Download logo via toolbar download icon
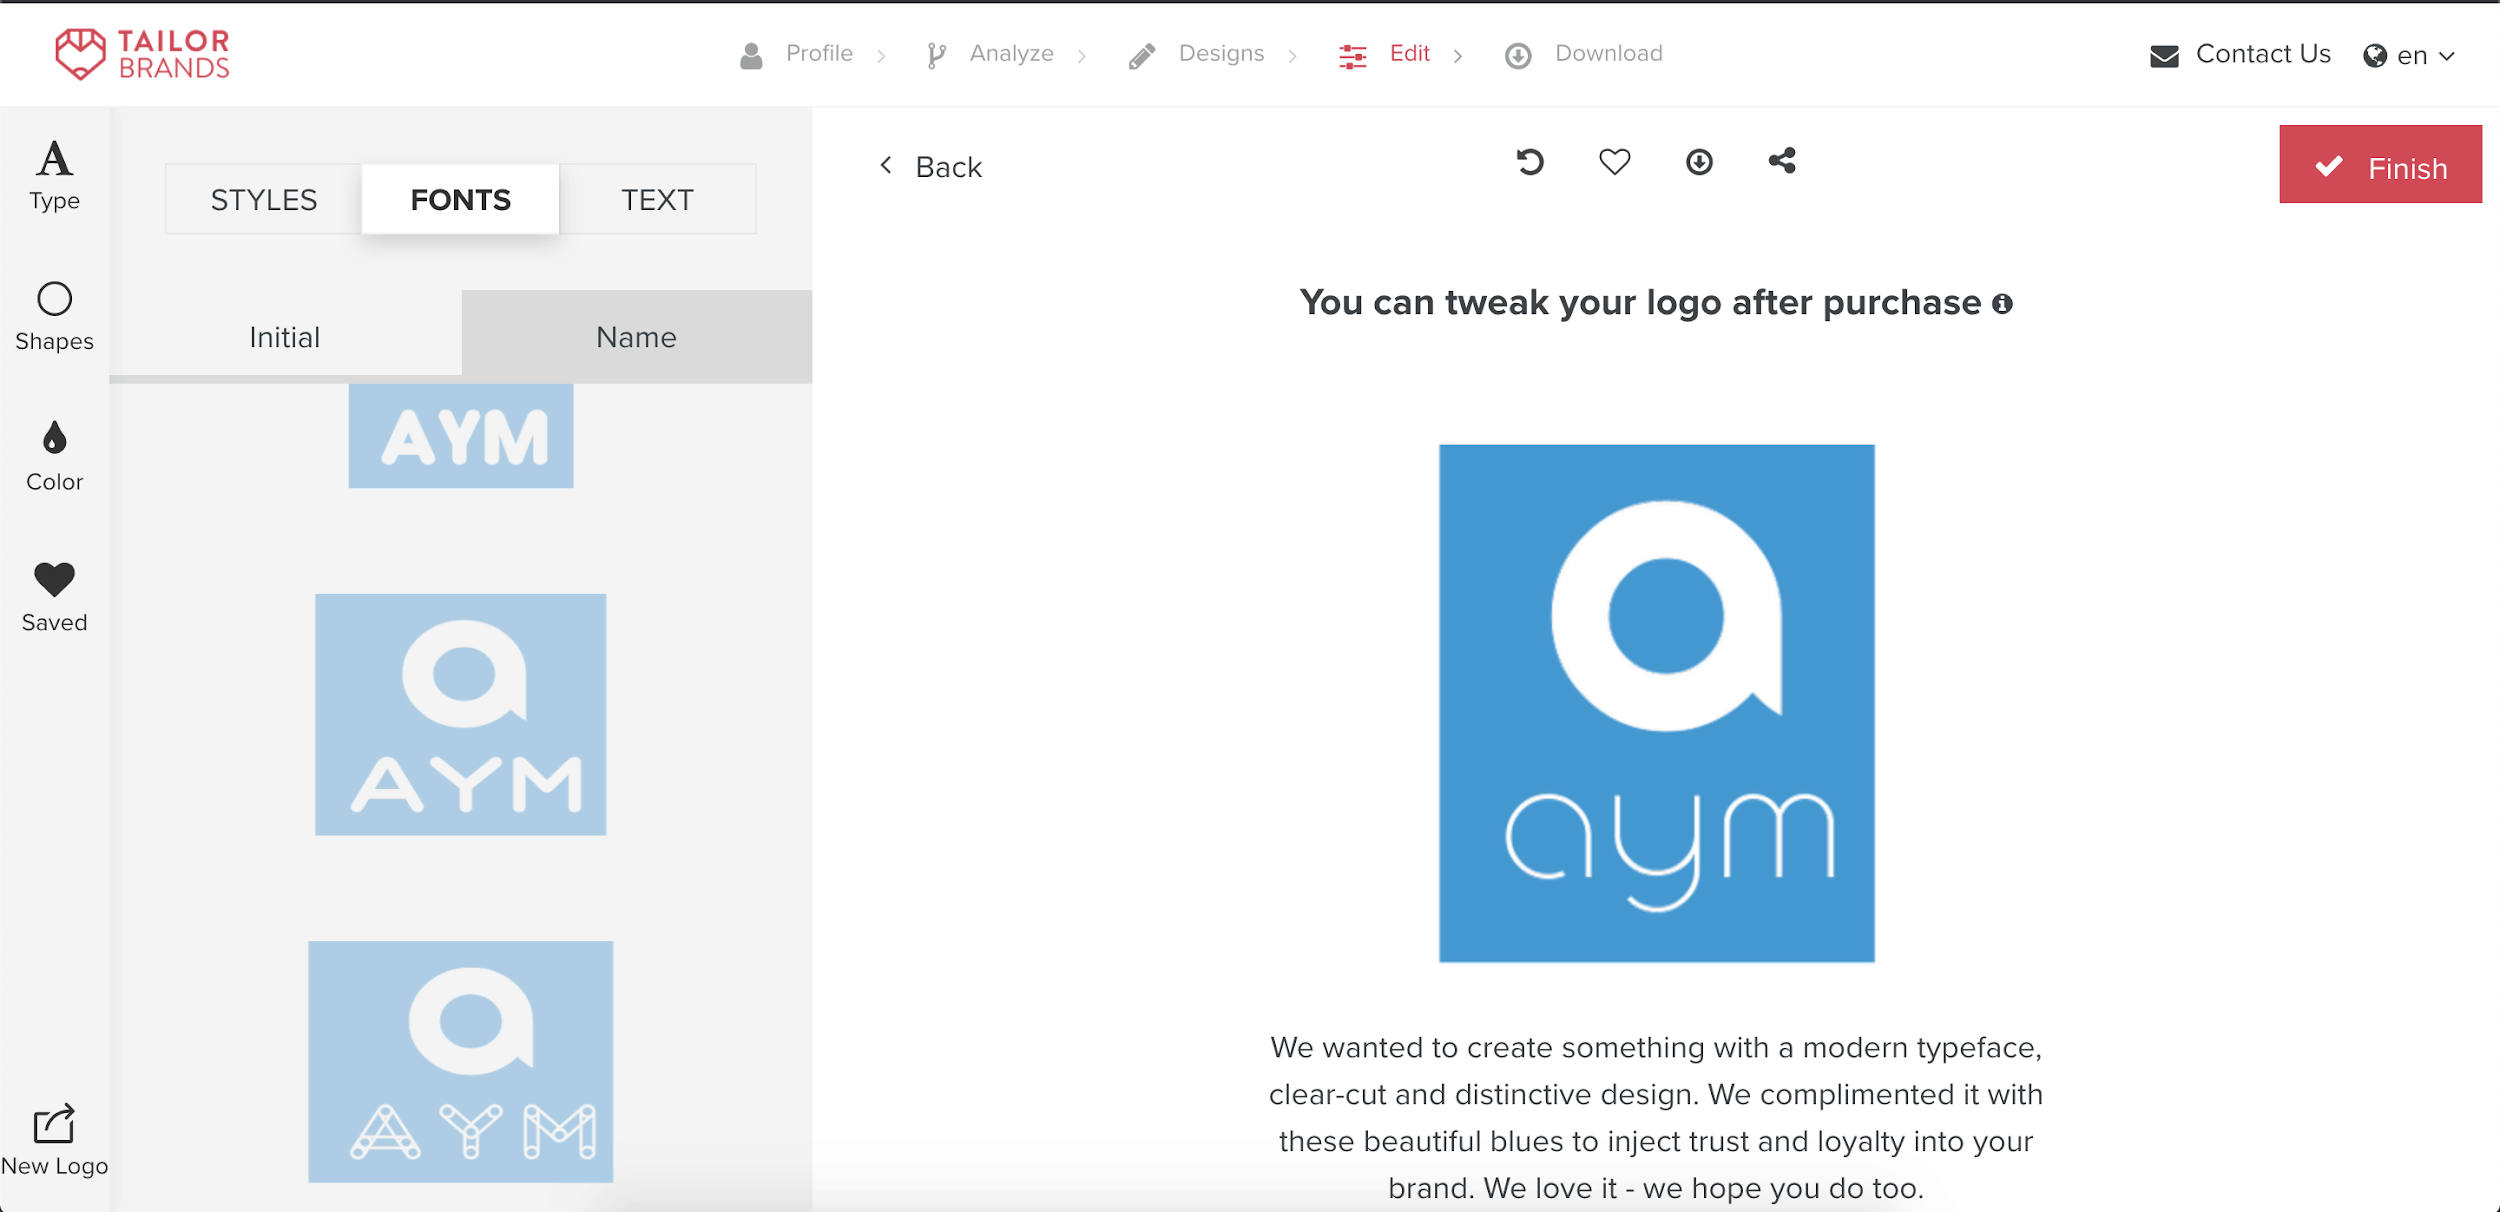 1699,162
